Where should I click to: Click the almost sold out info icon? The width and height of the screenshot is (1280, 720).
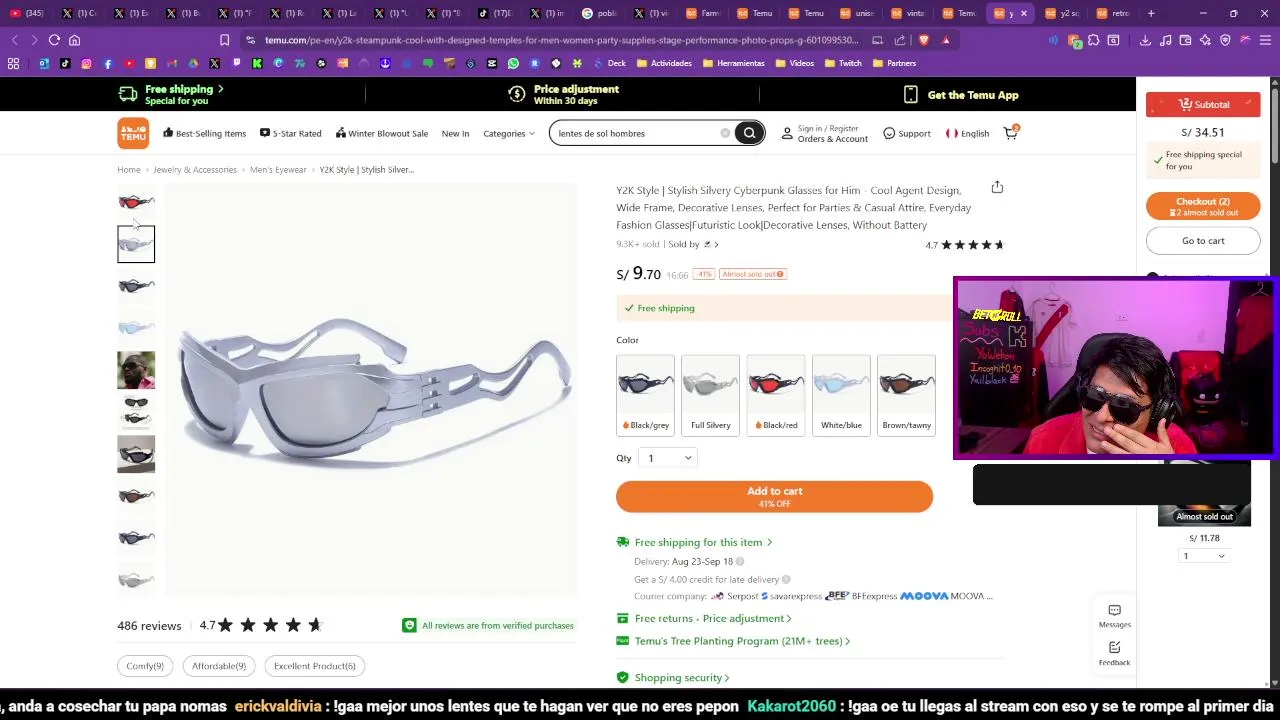point(780,274)
